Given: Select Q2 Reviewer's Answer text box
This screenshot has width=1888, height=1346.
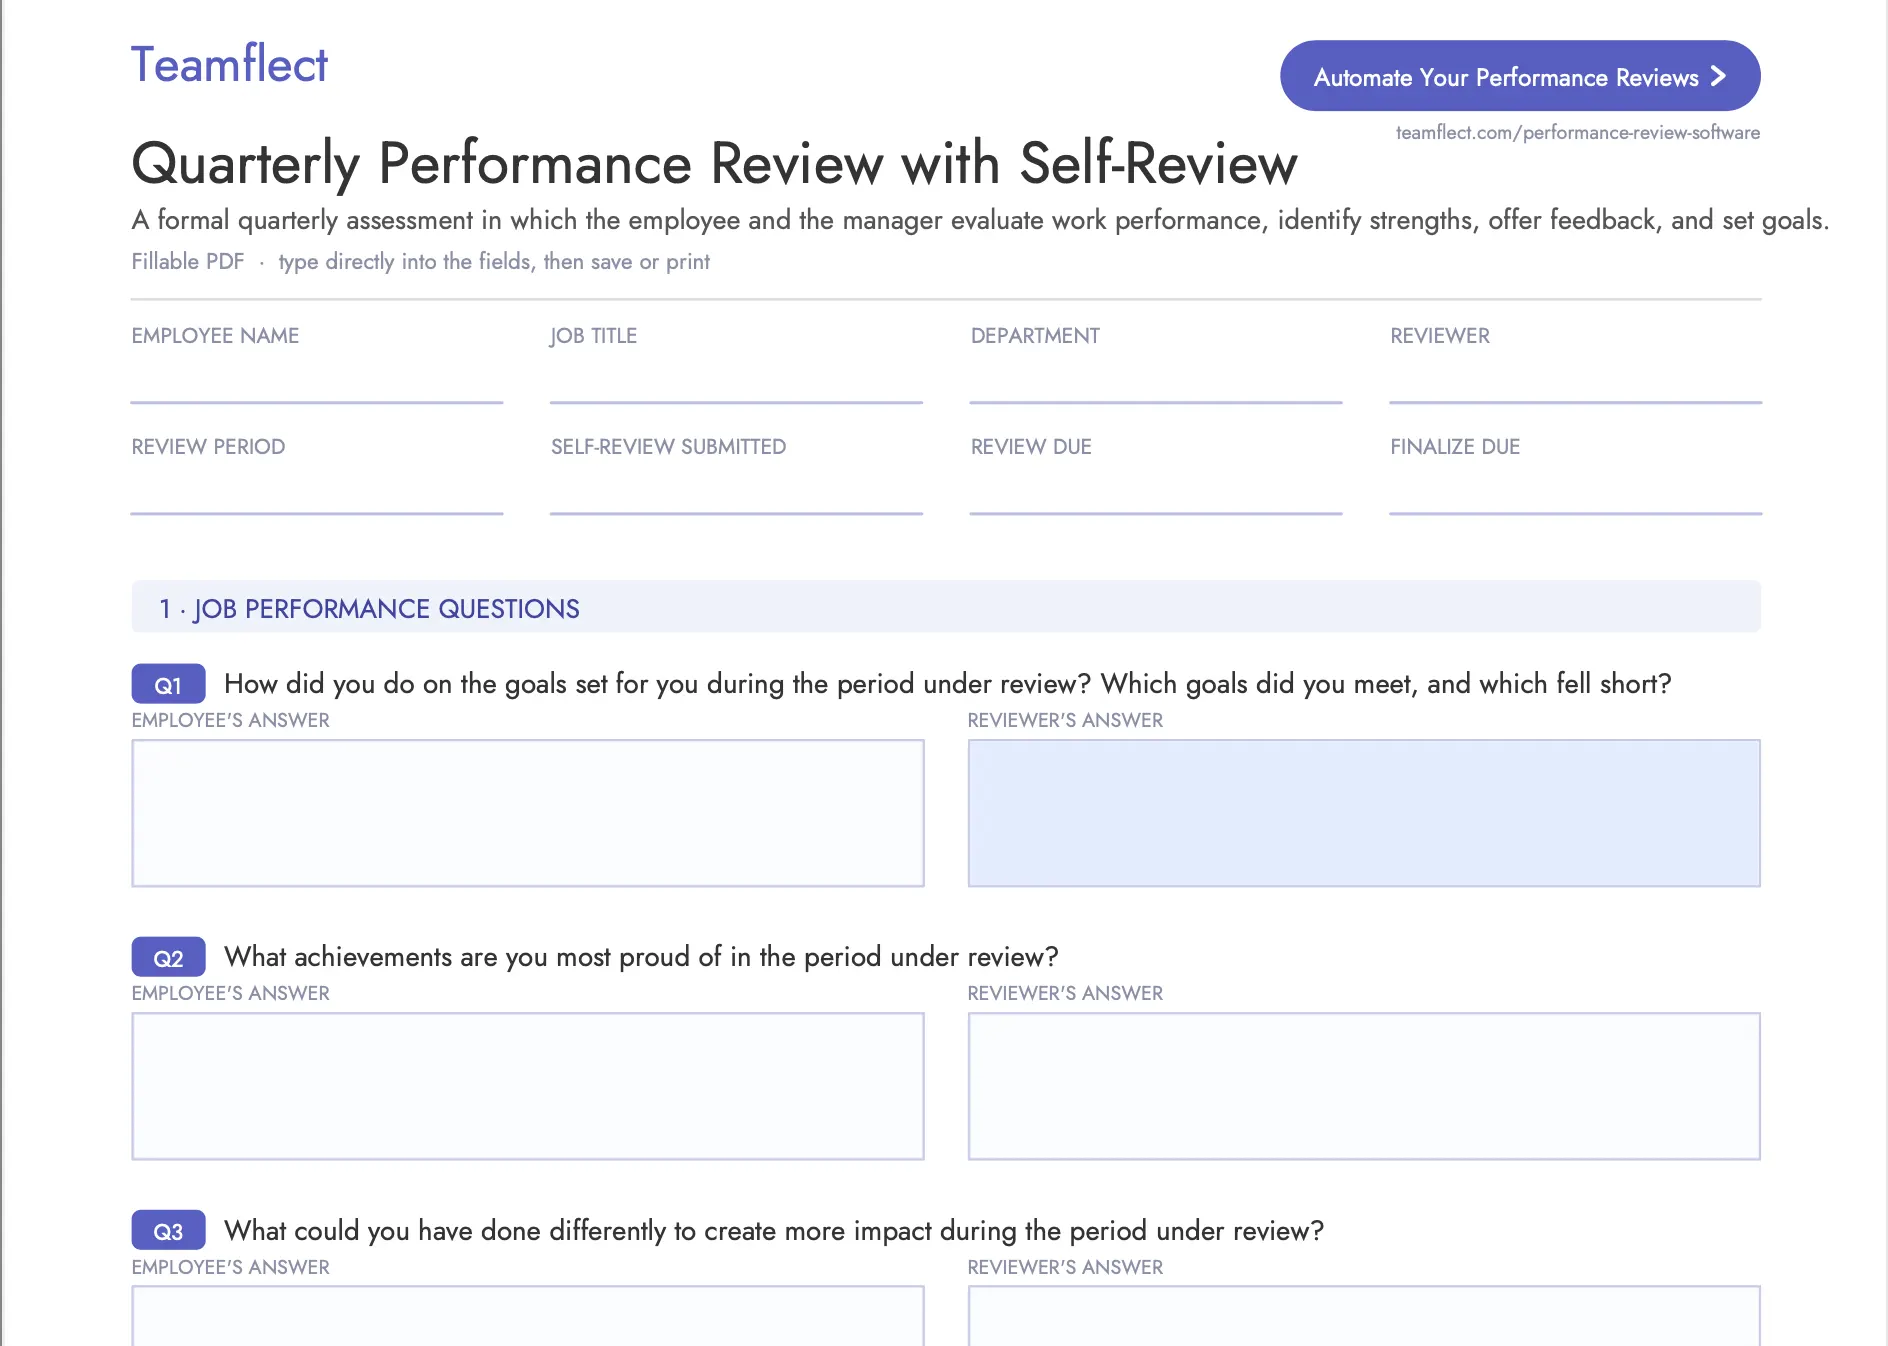Looking at the screenshot, I should tap(1364, 1086).
